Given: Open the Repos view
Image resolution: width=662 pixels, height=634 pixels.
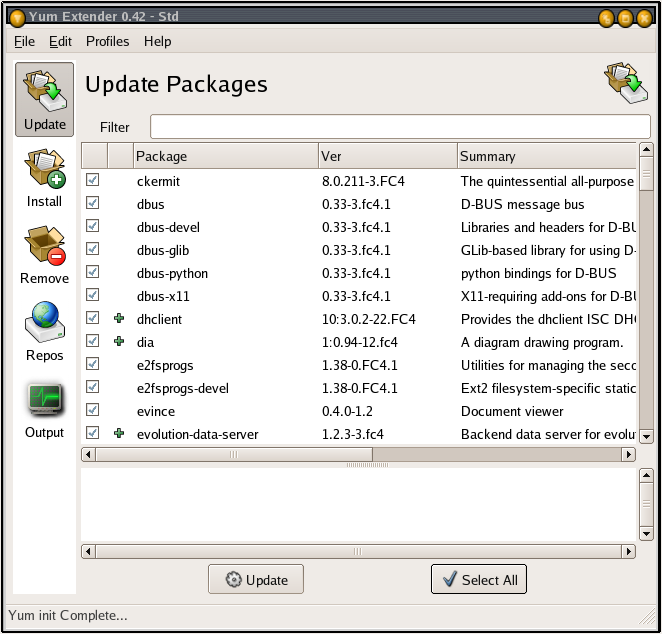Looking at the screenshot, I should 44,332.
